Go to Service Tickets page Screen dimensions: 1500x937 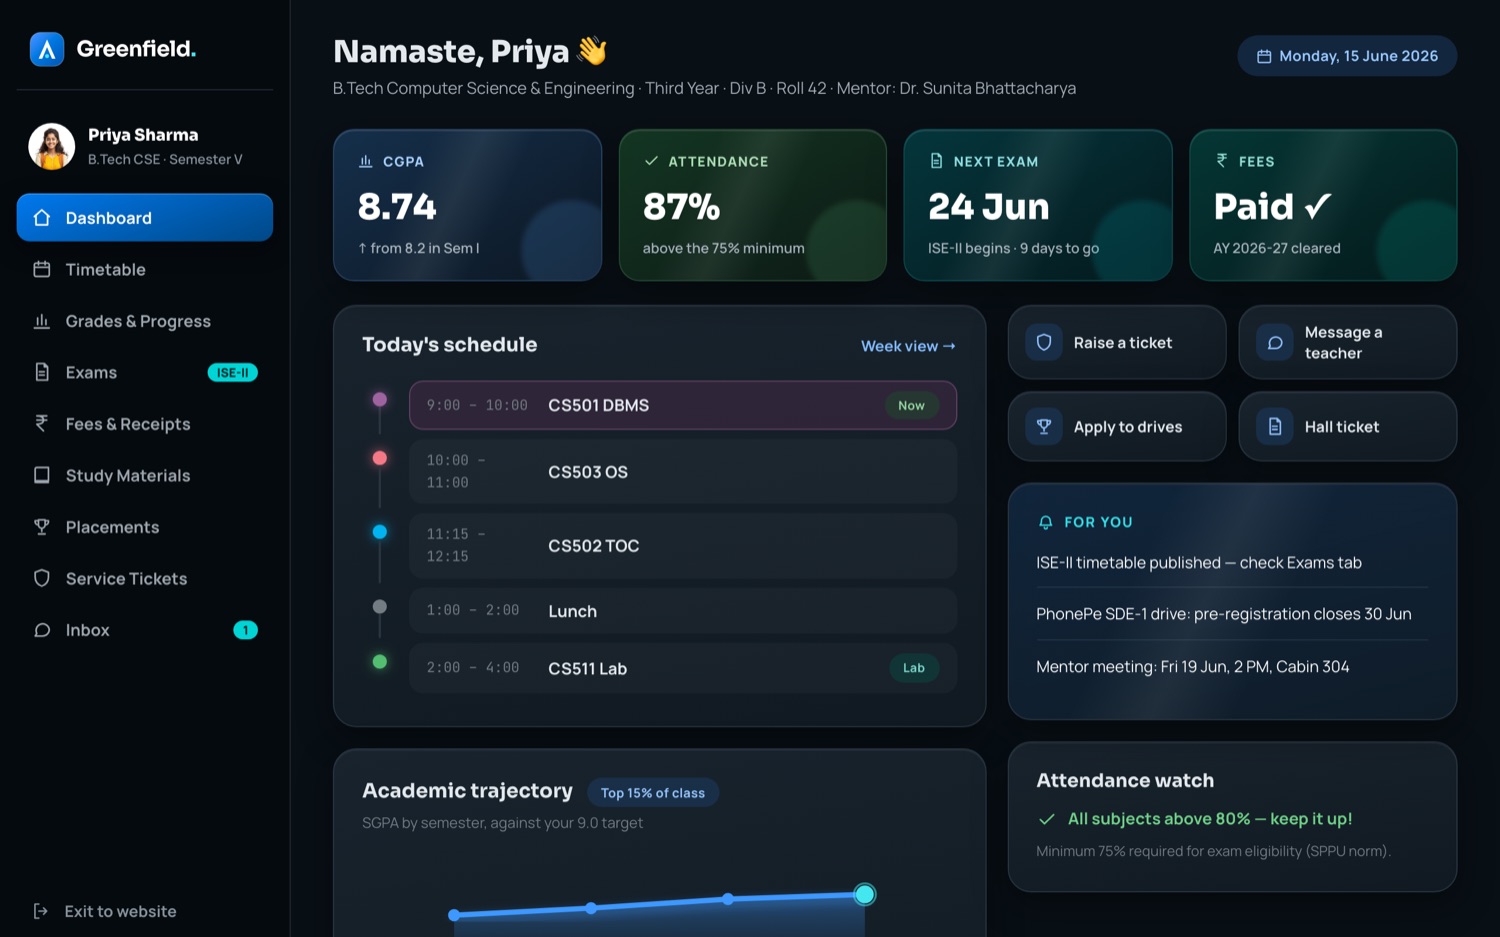[x=145, y=578]
